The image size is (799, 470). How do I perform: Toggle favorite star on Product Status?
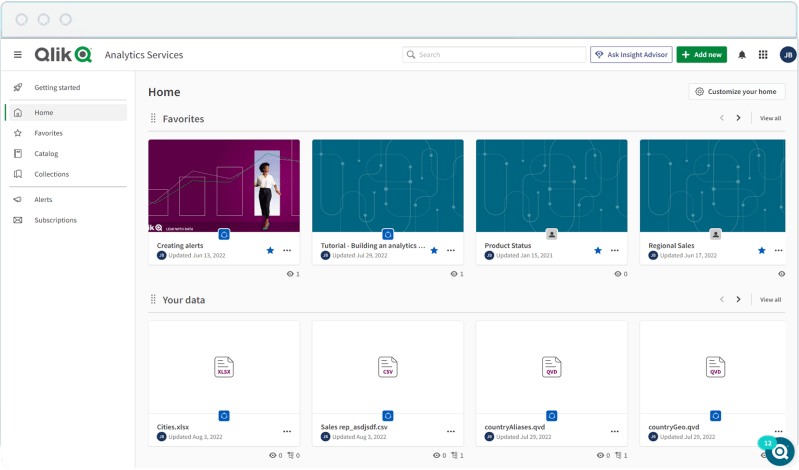598,250
